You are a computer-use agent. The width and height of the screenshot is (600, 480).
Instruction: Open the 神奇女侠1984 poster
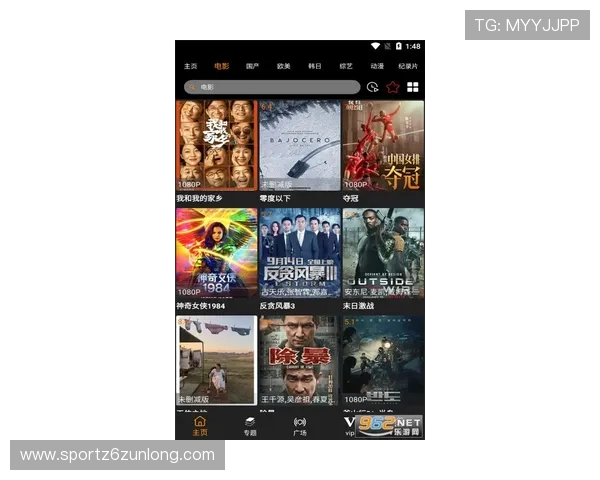coord(216,253)
